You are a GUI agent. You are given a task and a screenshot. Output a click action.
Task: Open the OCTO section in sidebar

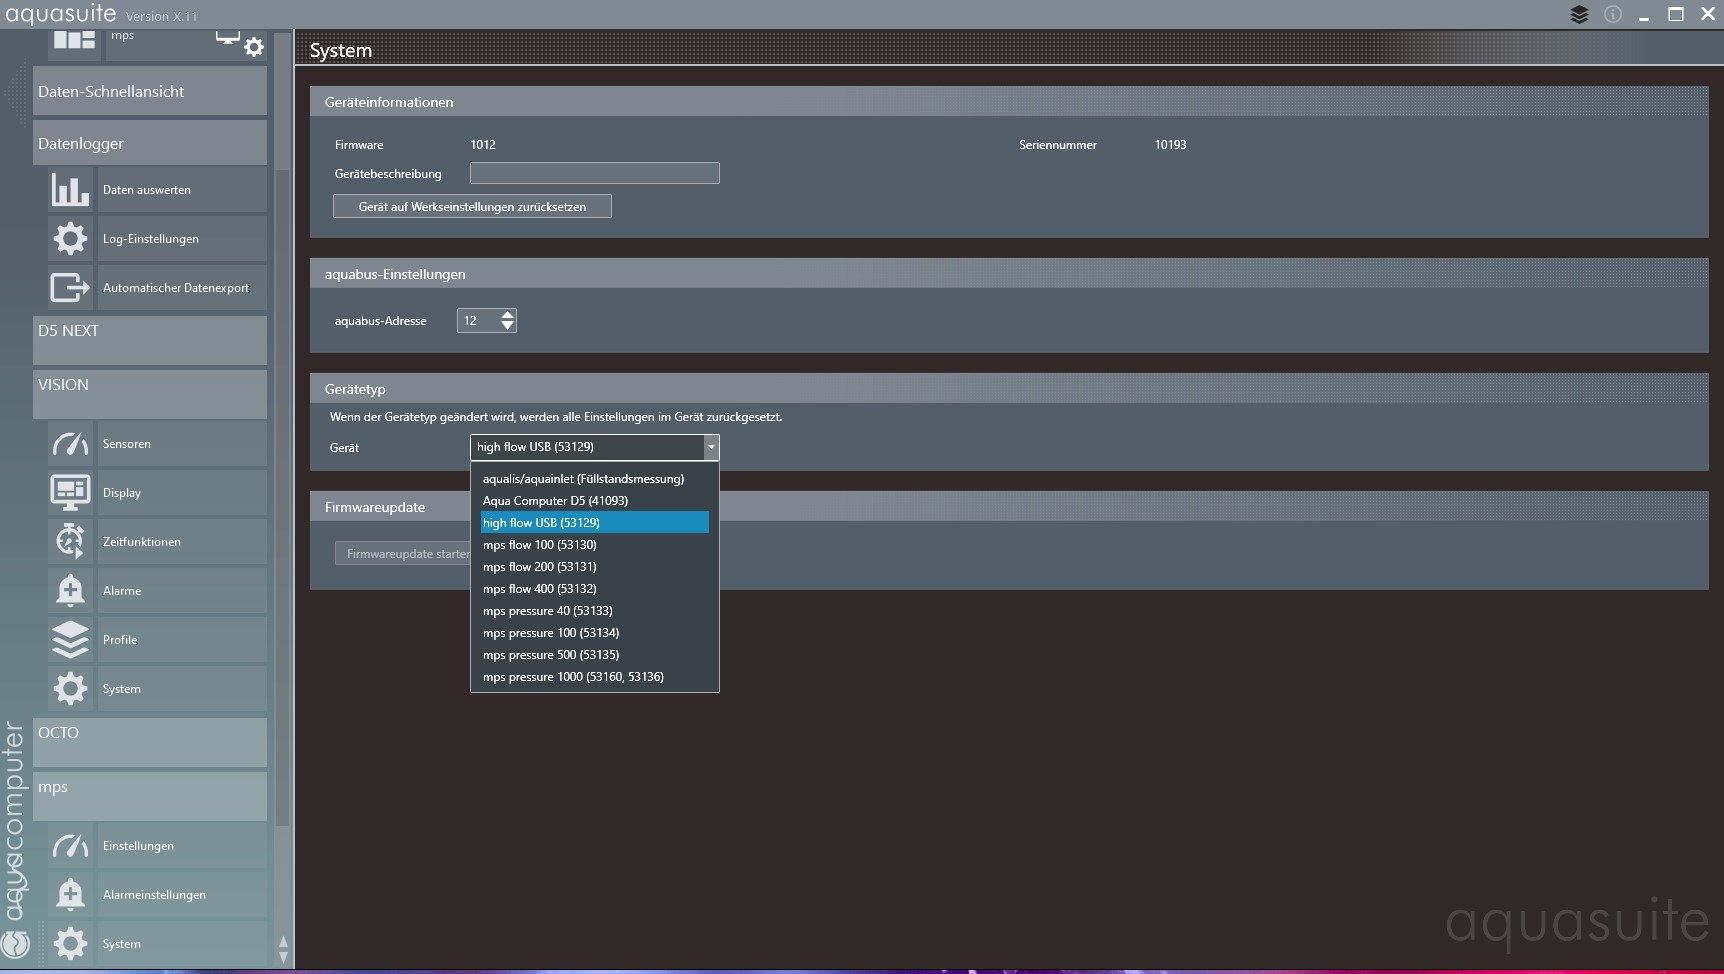[150, 742]
